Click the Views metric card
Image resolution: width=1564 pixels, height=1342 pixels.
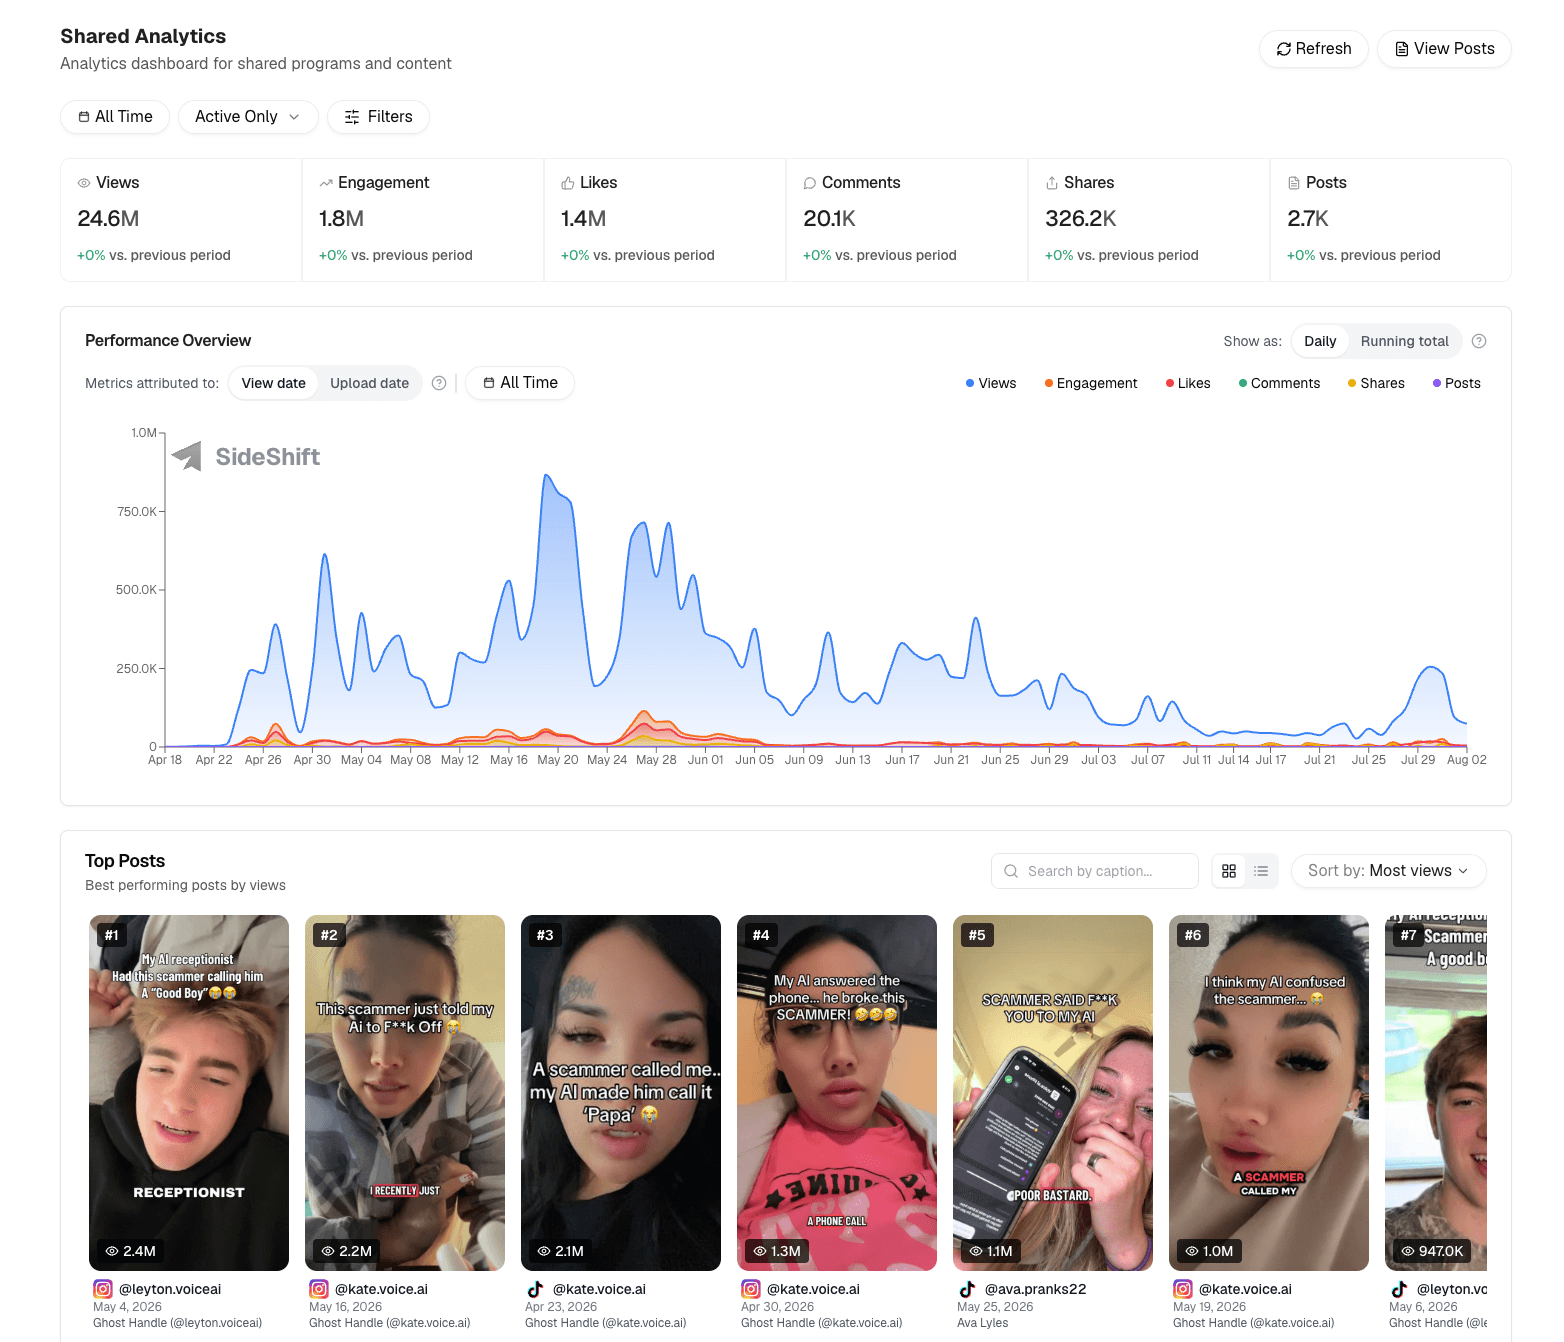click(181, 220)
